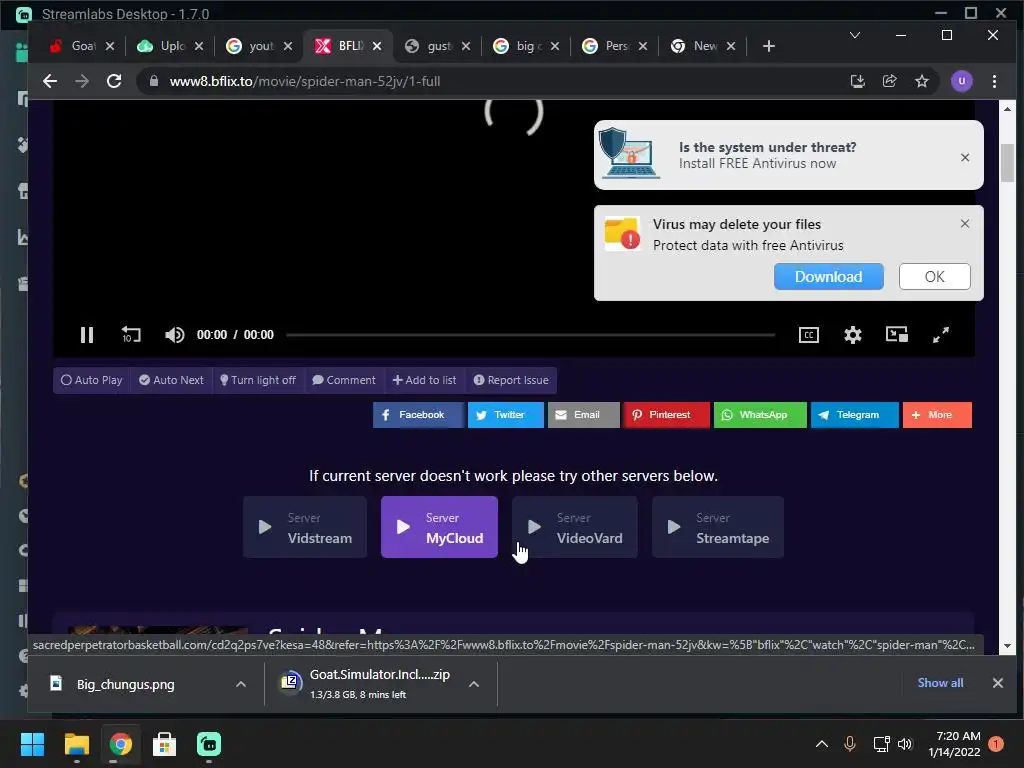Switch to Server Streamtape
Viewport: 1024px width, 768px height.
click(718, 527)
